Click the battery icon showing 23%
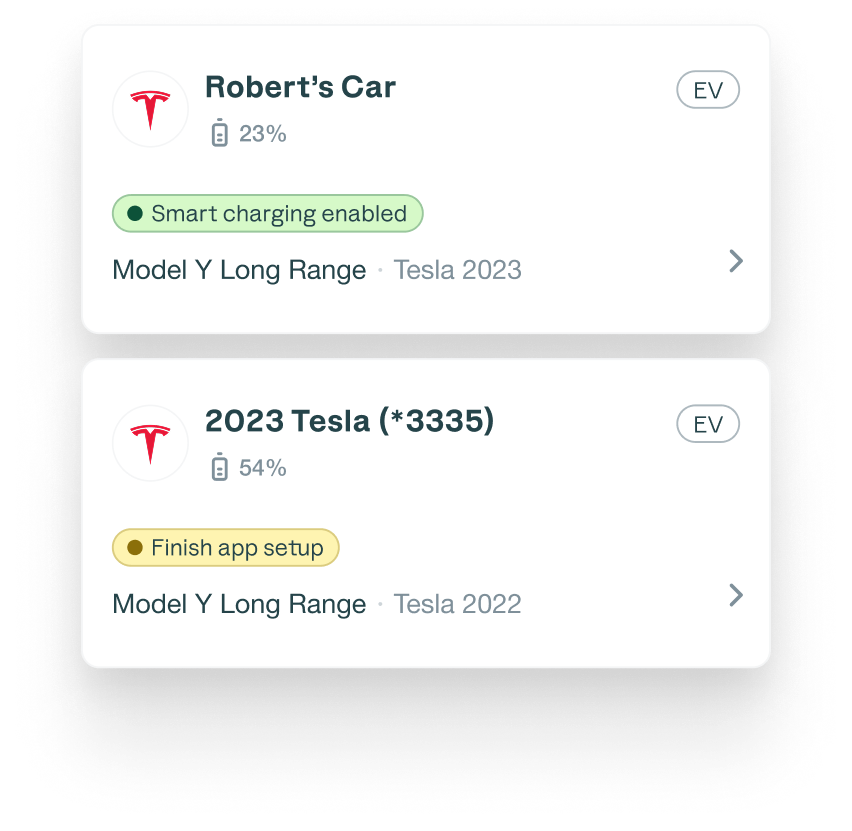 pos(220,133)
